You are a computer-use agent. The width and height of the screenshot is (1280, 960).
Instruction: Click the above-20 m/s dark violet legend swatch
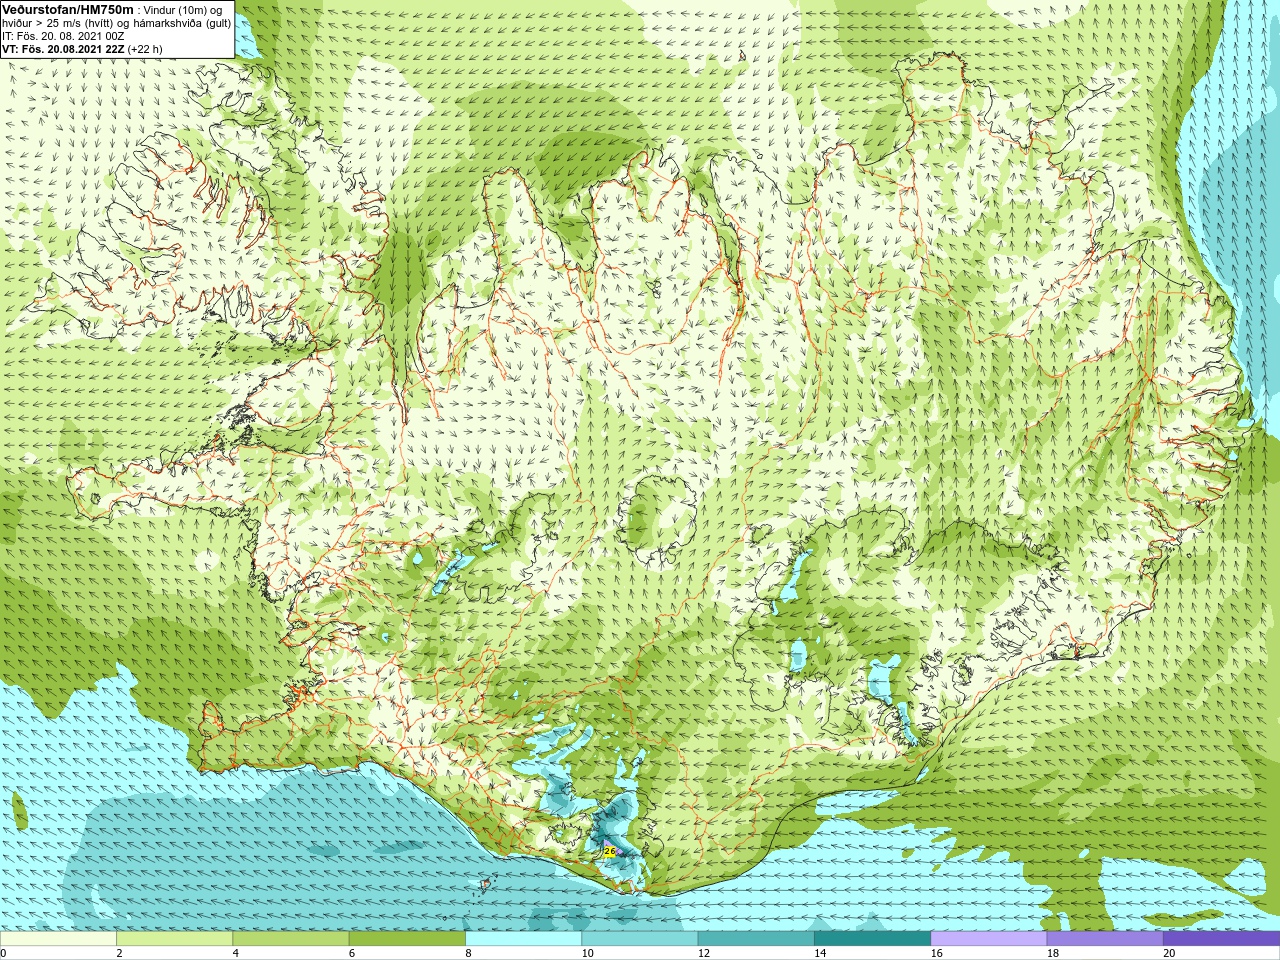1221,939
